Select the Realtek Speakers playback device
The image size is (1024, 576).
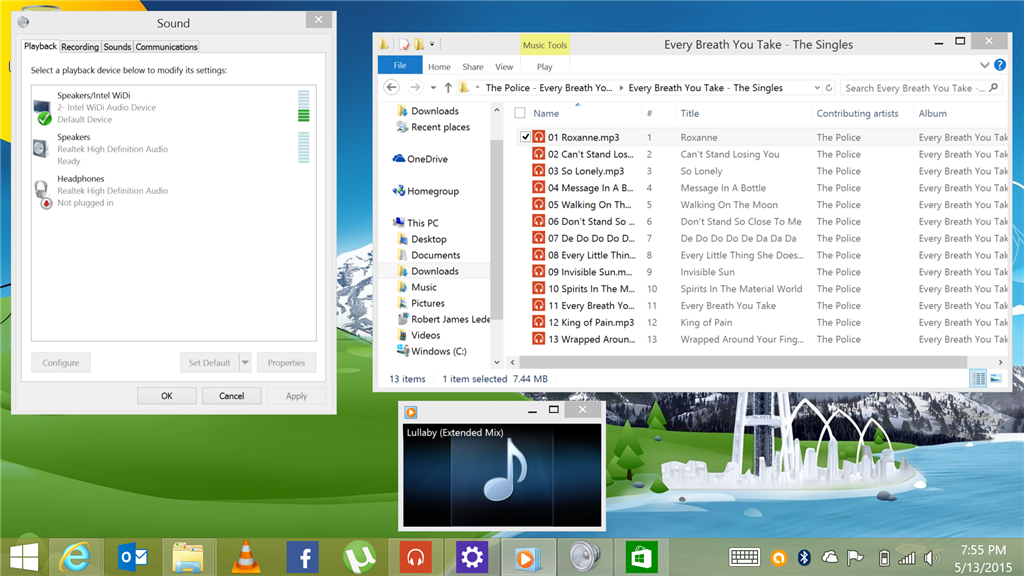tap(174, 149)
